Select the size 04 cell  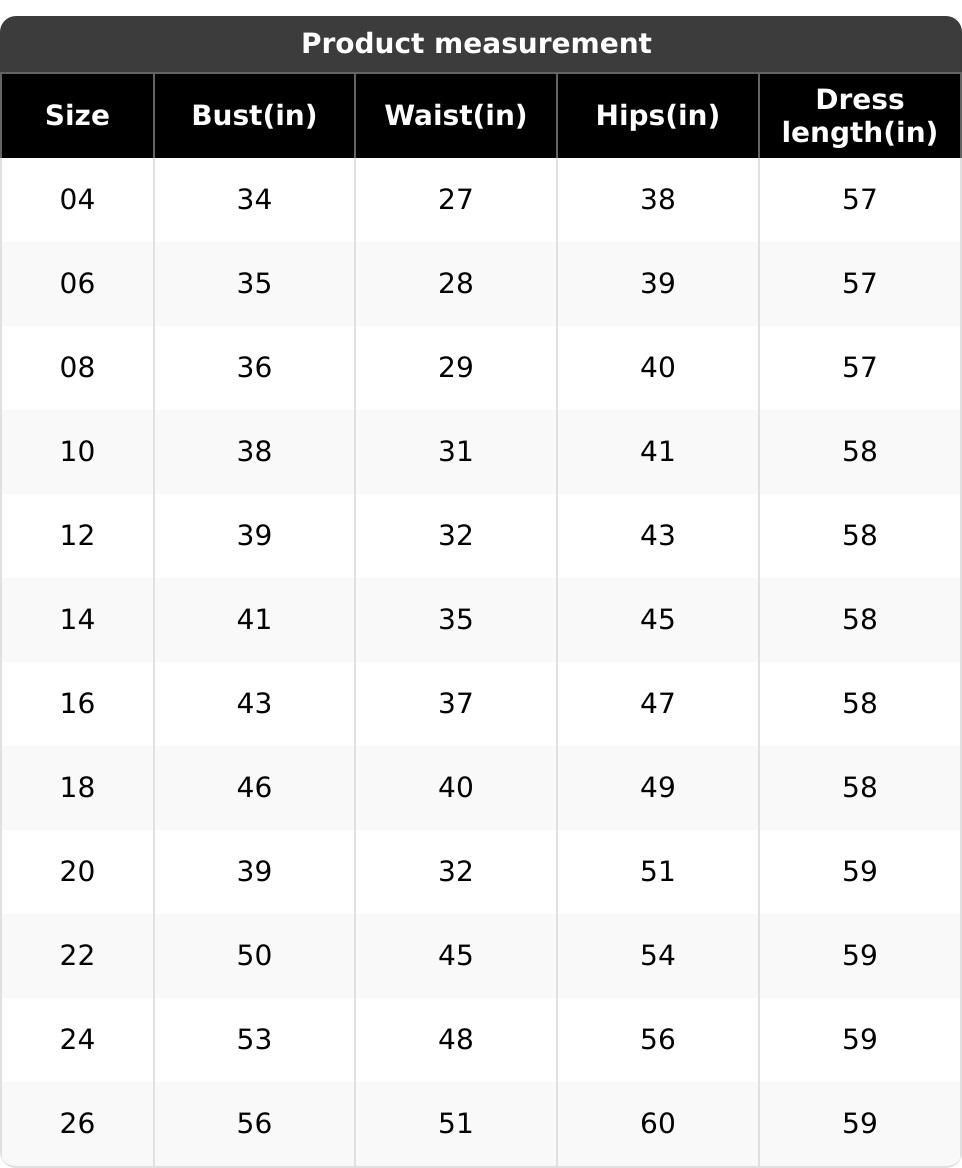pyautogui.click(x=77, y=200)
